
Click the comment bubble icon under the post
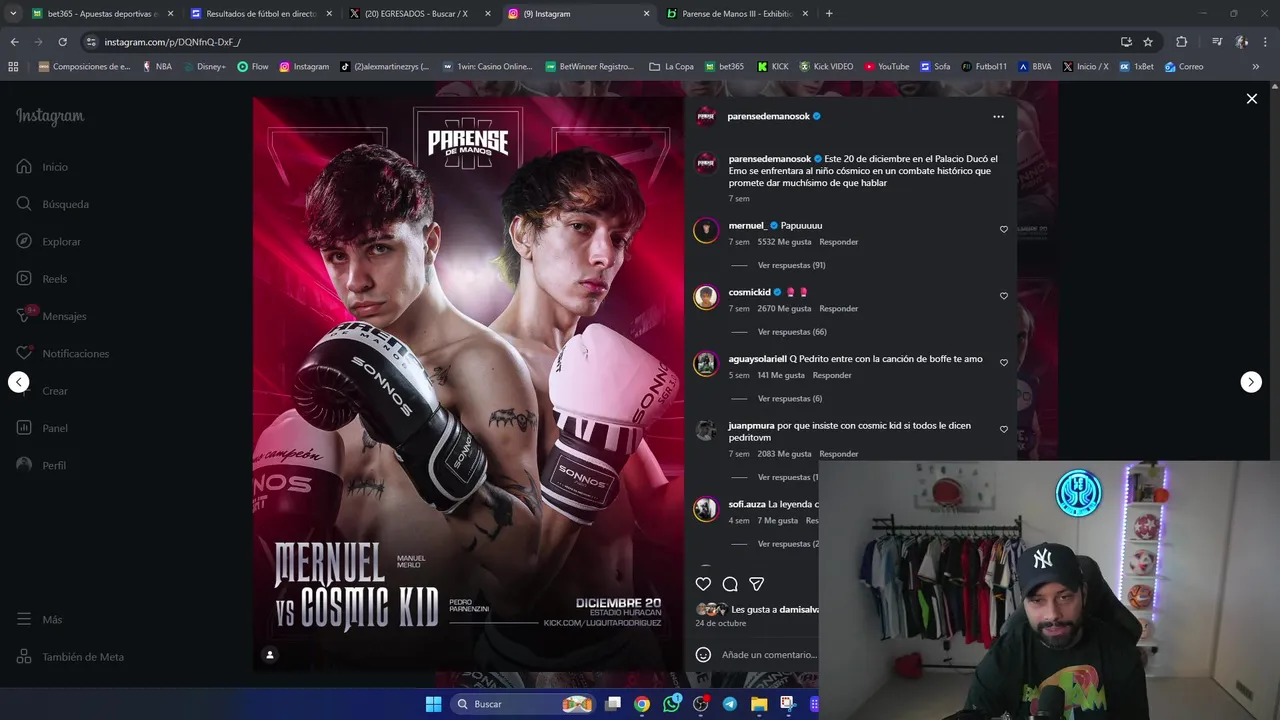pos(730,584)
